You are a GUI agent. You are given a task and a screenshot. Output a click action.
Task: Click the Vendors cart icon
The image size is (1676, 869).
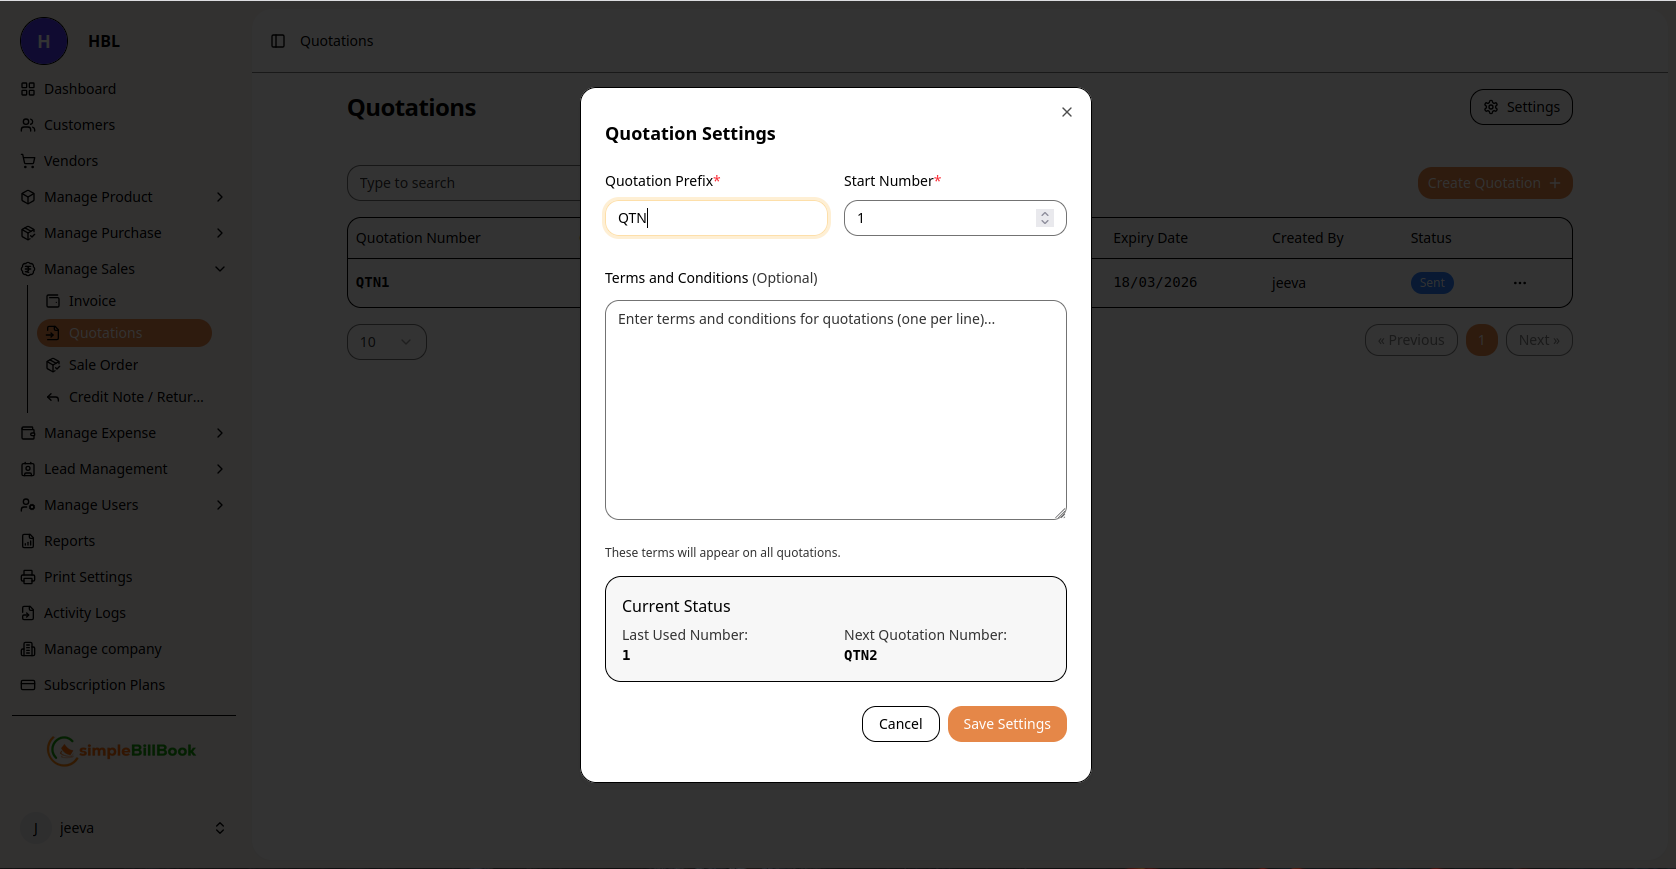coord(28,161)
